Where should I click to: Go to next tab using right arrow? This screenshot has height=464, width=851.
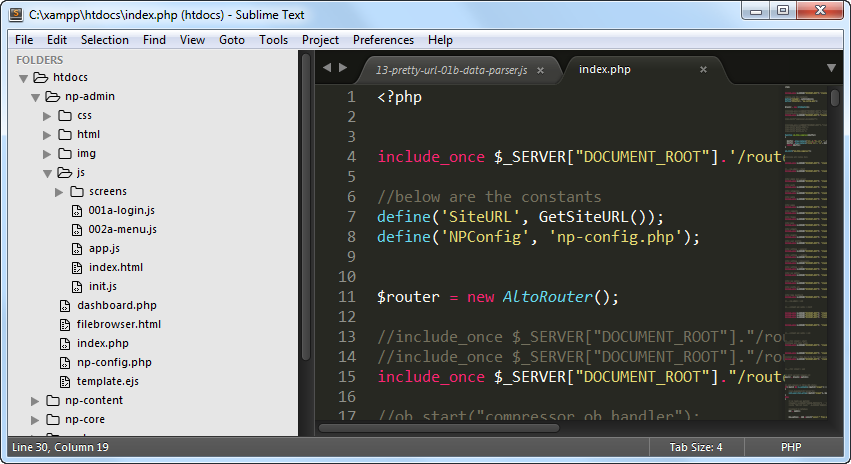[x=344, y=68]
